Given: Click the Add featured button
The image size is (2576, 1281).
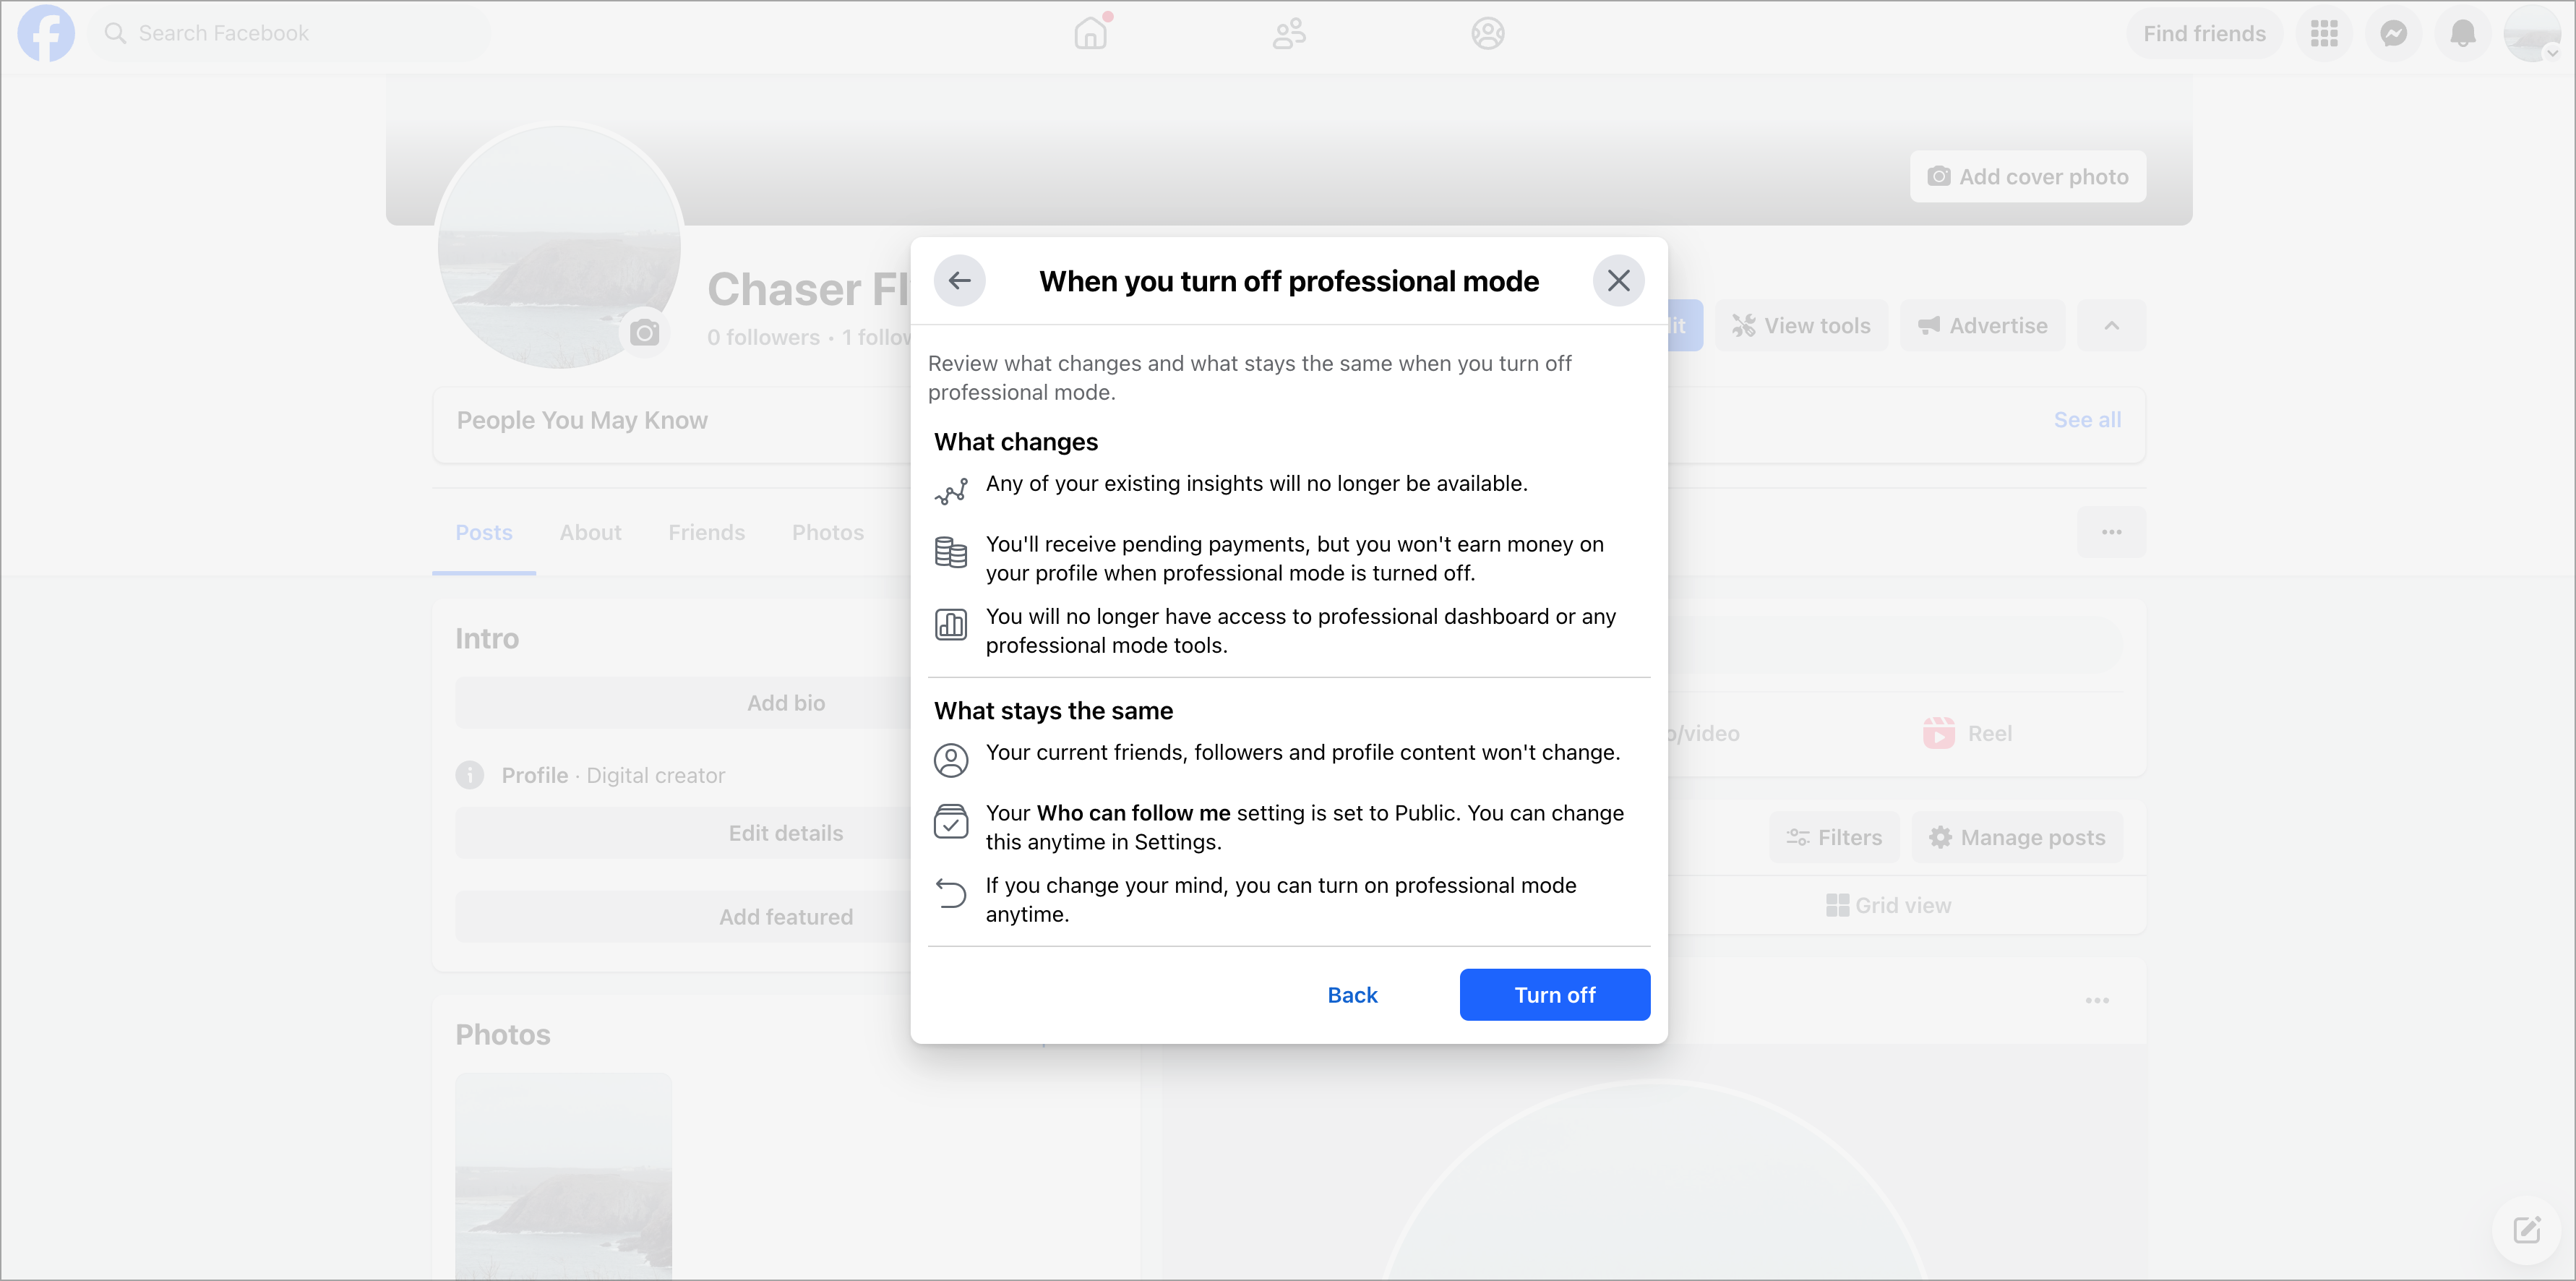Looking at the screenshot, I should [x=786, y=917].
